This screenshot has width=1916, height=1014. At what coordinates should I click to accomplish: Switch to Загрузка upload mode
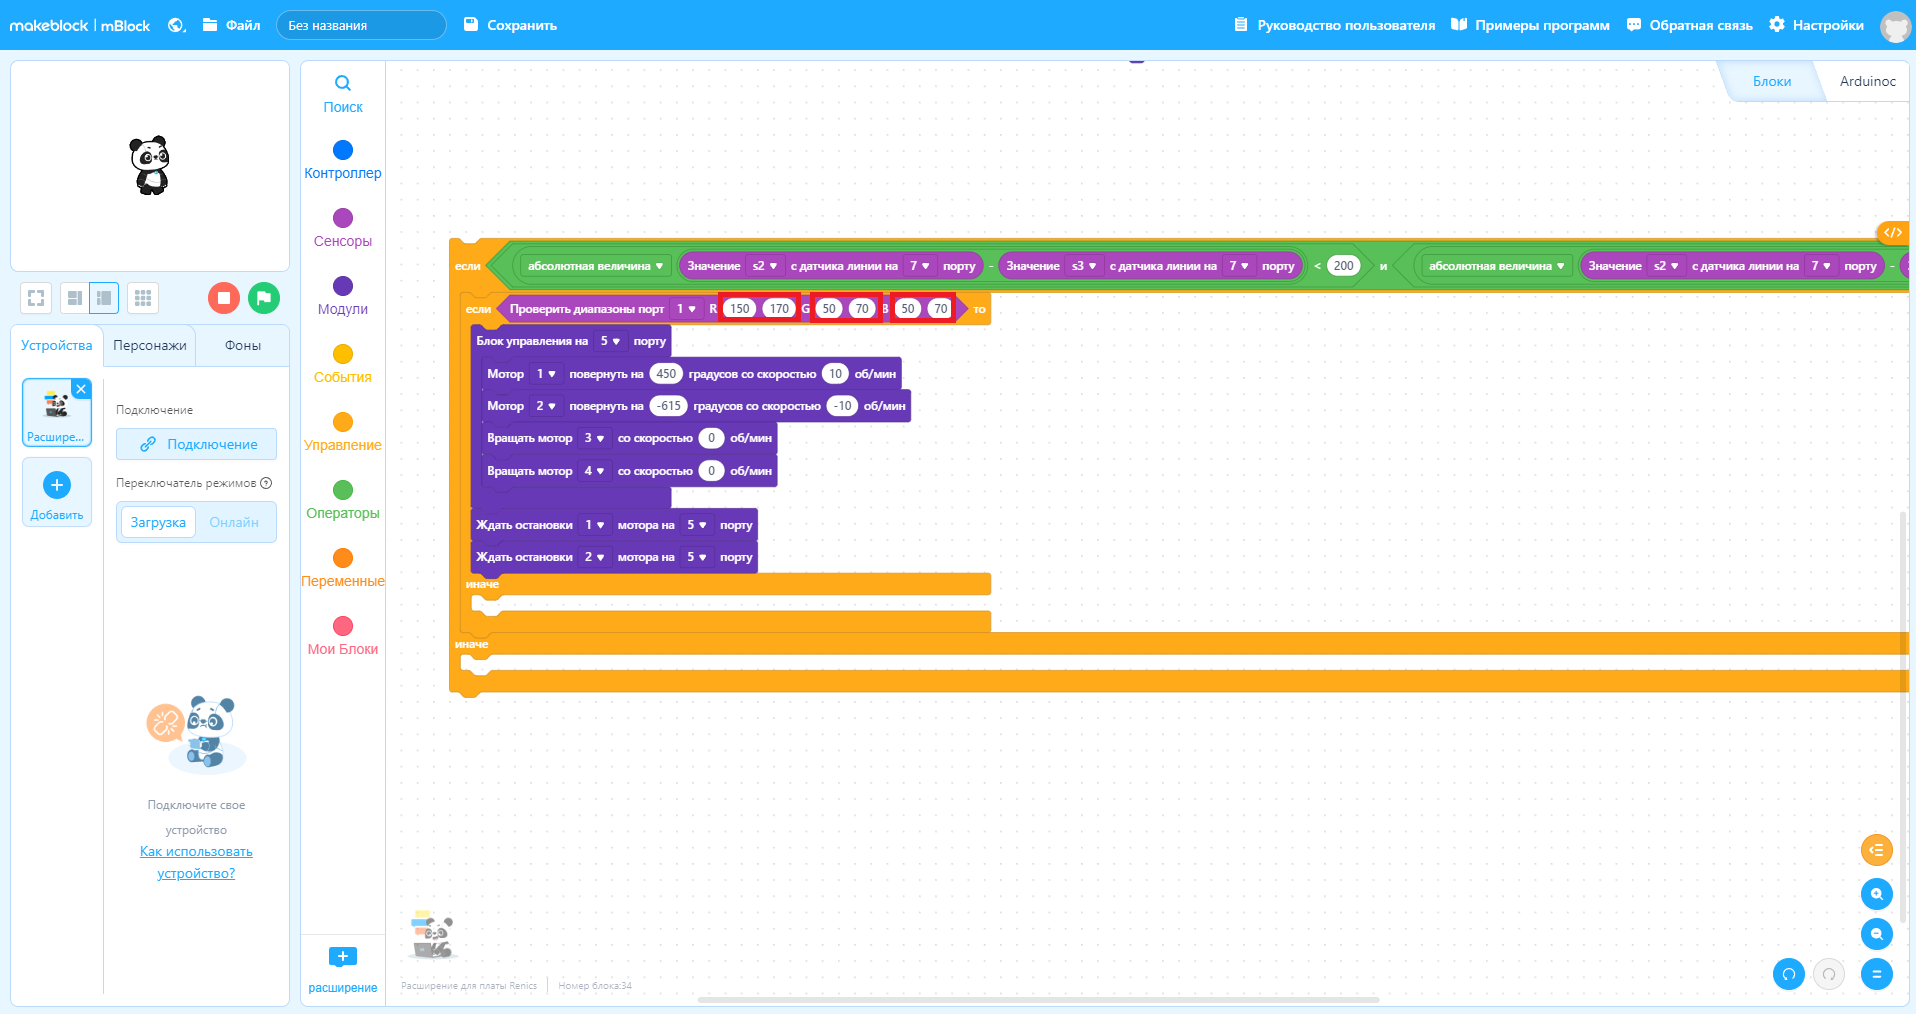click(158, 522)
